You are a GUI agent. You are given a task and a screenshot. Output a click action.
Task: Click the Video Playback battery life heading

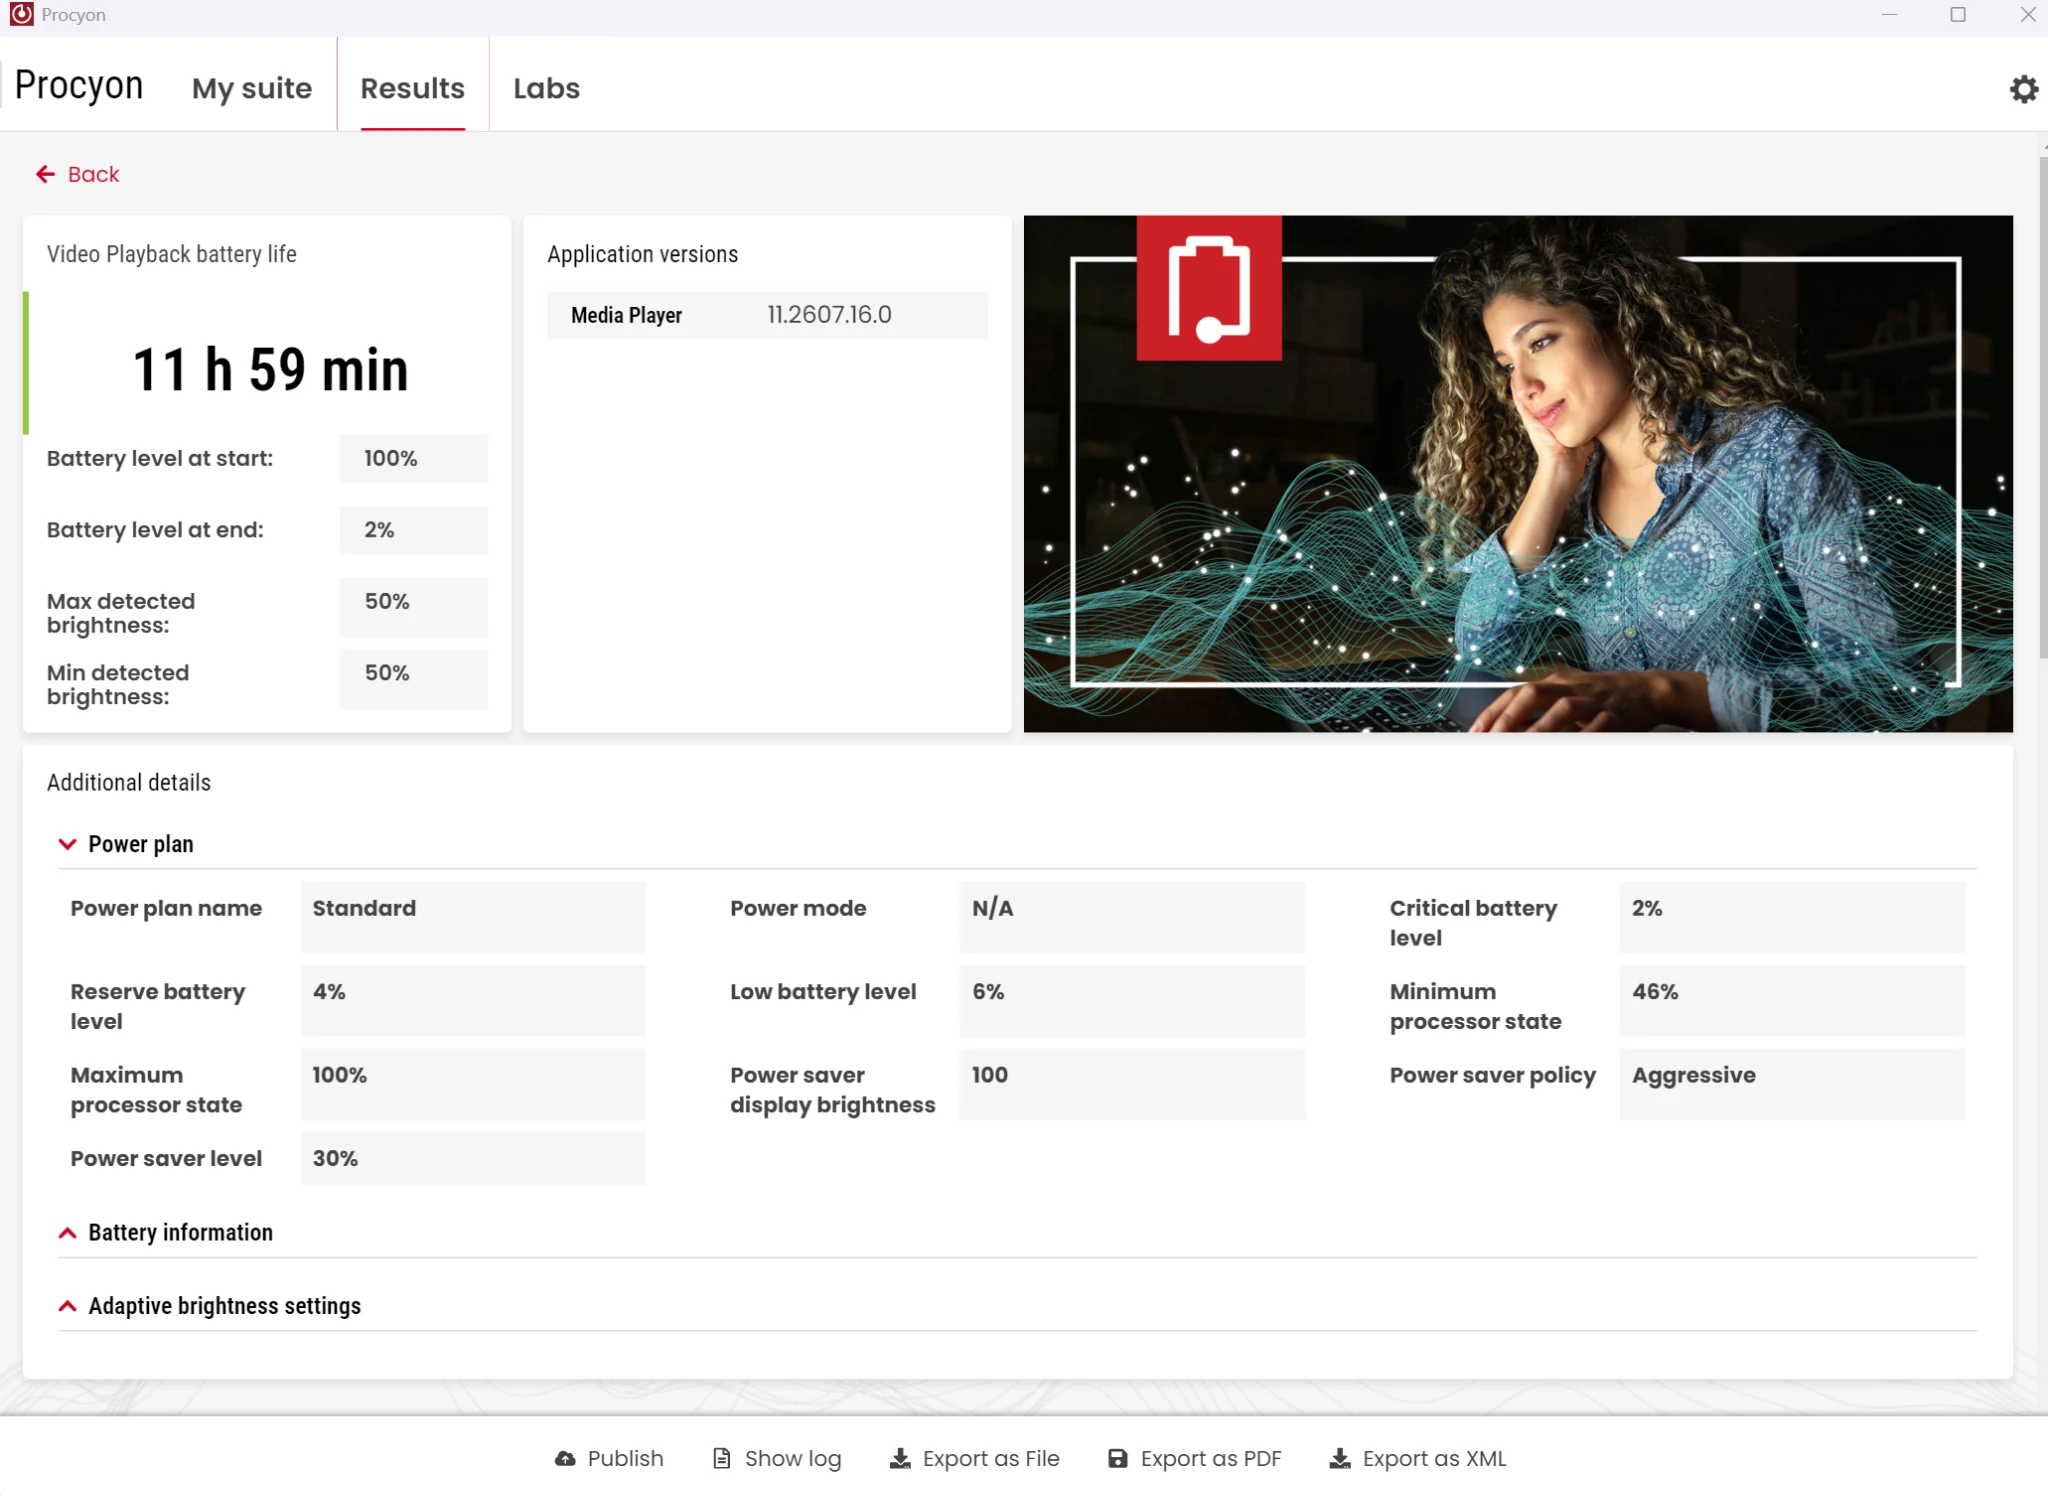pos(172,254)
